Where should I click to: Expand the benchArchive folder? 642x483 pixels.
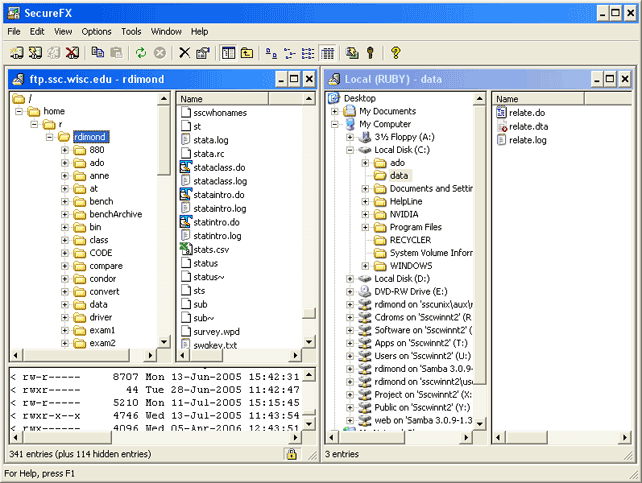pyautogui.click(x=65, y=214)
